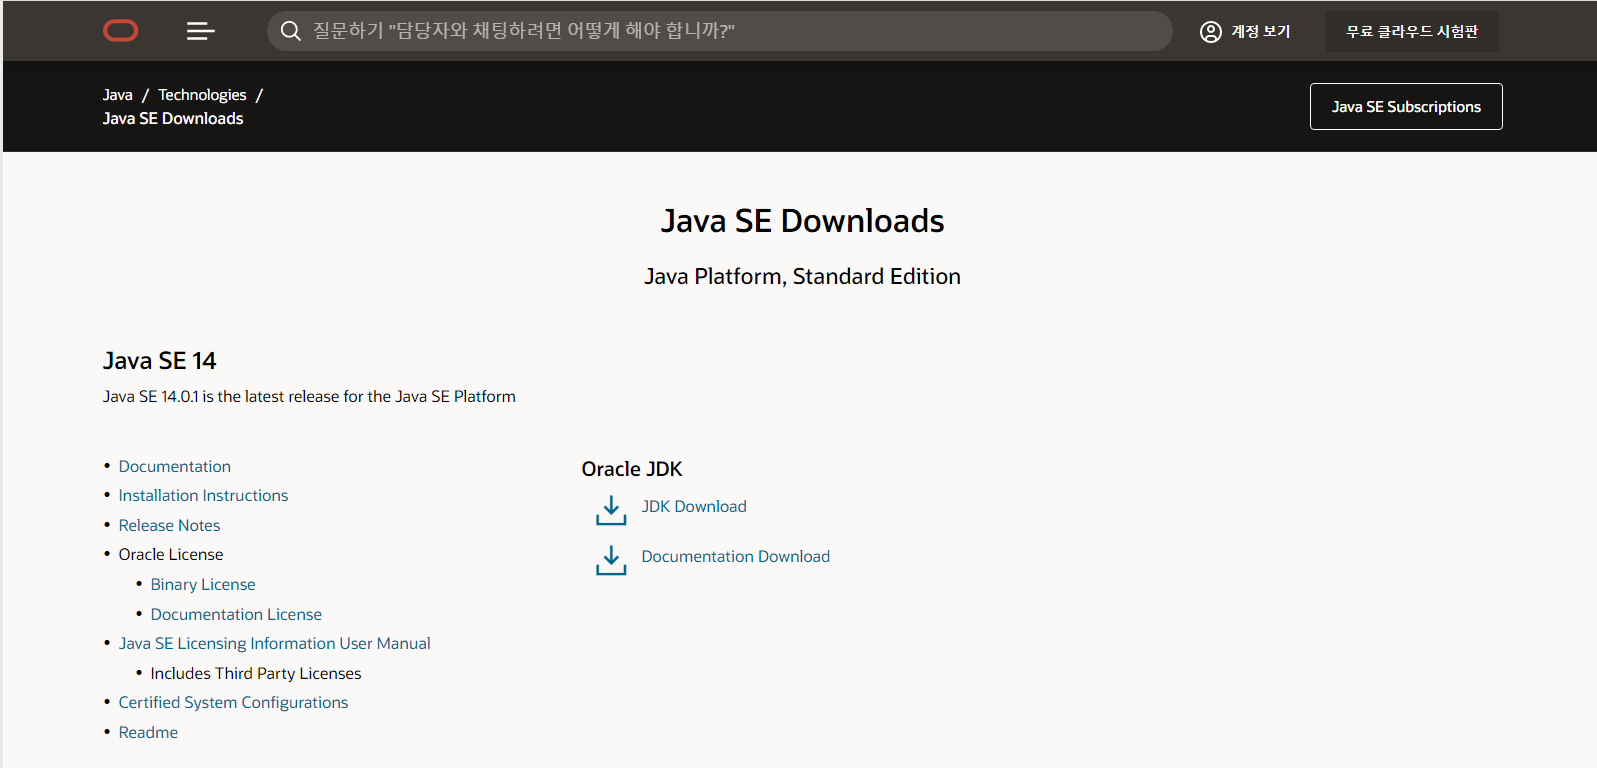Open the Readme link
Viewport: 1597px width, 768px height.
point(148,732)
